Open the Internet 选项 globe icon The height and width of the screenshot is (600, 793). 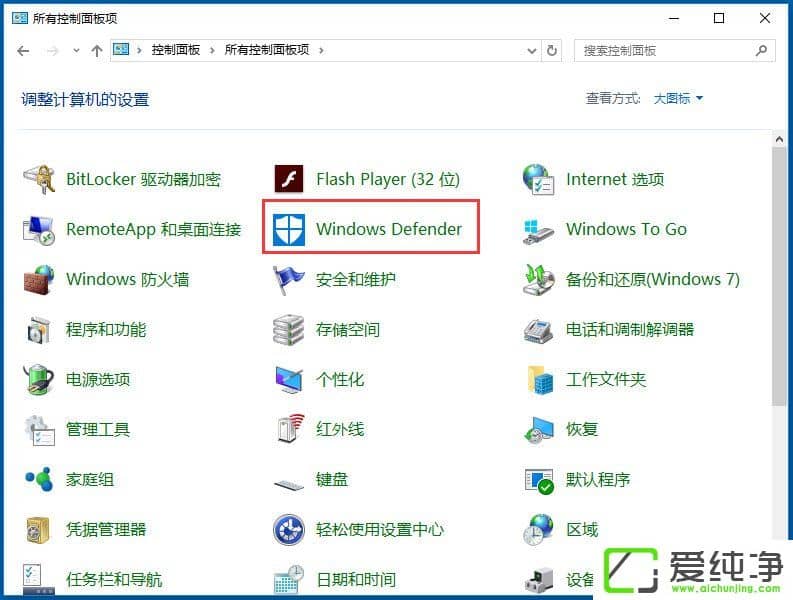click(x=538, y=179)
